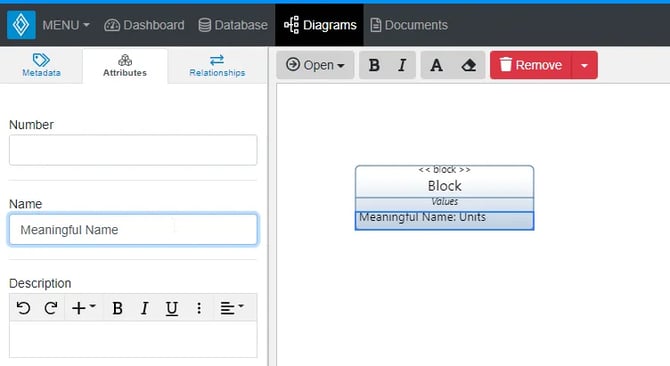Screen dimensions: 670x366
Task: Go to the Dashboard page
Action: (144, 25)
